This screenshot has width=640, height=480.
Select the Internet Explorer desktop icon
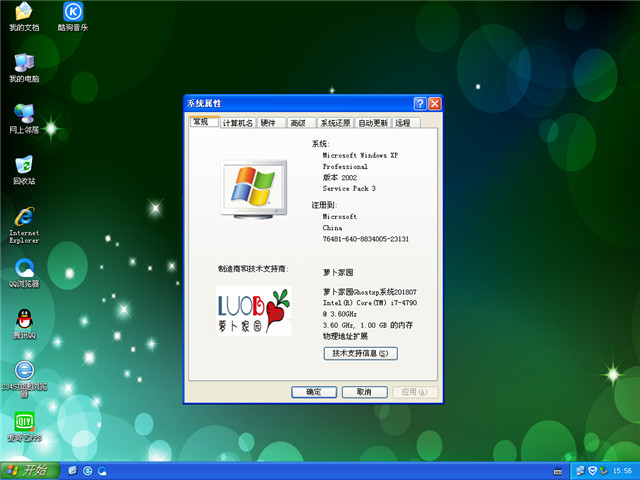pos(24,225)
